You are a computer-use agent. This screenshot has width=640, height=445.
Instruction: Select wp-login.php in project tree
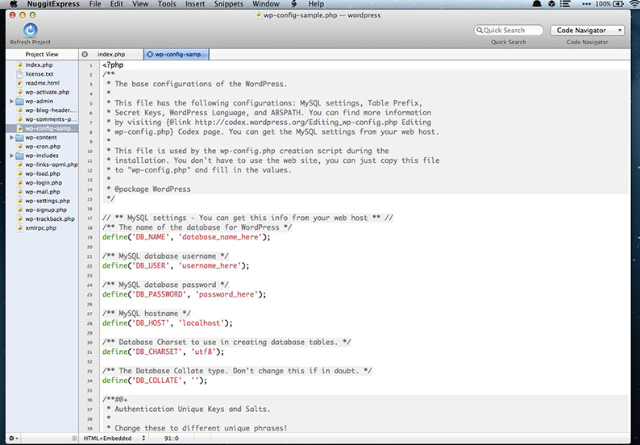click(x=44, y=182)
